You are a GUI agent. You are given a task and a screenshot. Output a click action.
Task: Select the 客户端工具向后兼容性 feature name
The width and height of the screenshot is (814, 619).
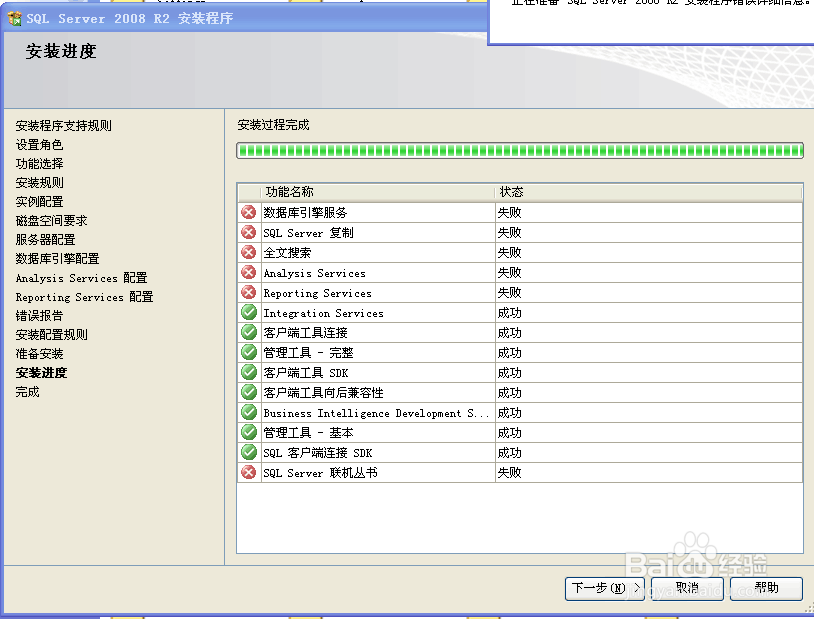(x=323, y=393)
